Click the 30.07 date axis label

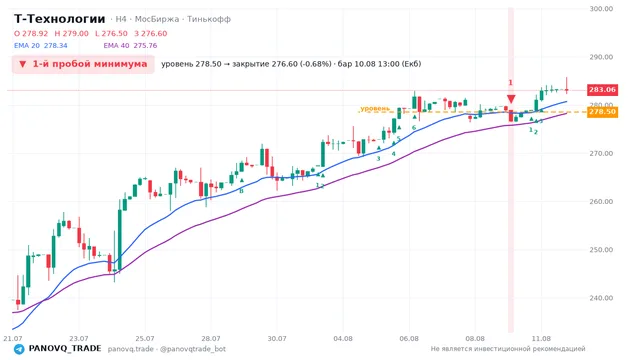[x=277, y=338]
